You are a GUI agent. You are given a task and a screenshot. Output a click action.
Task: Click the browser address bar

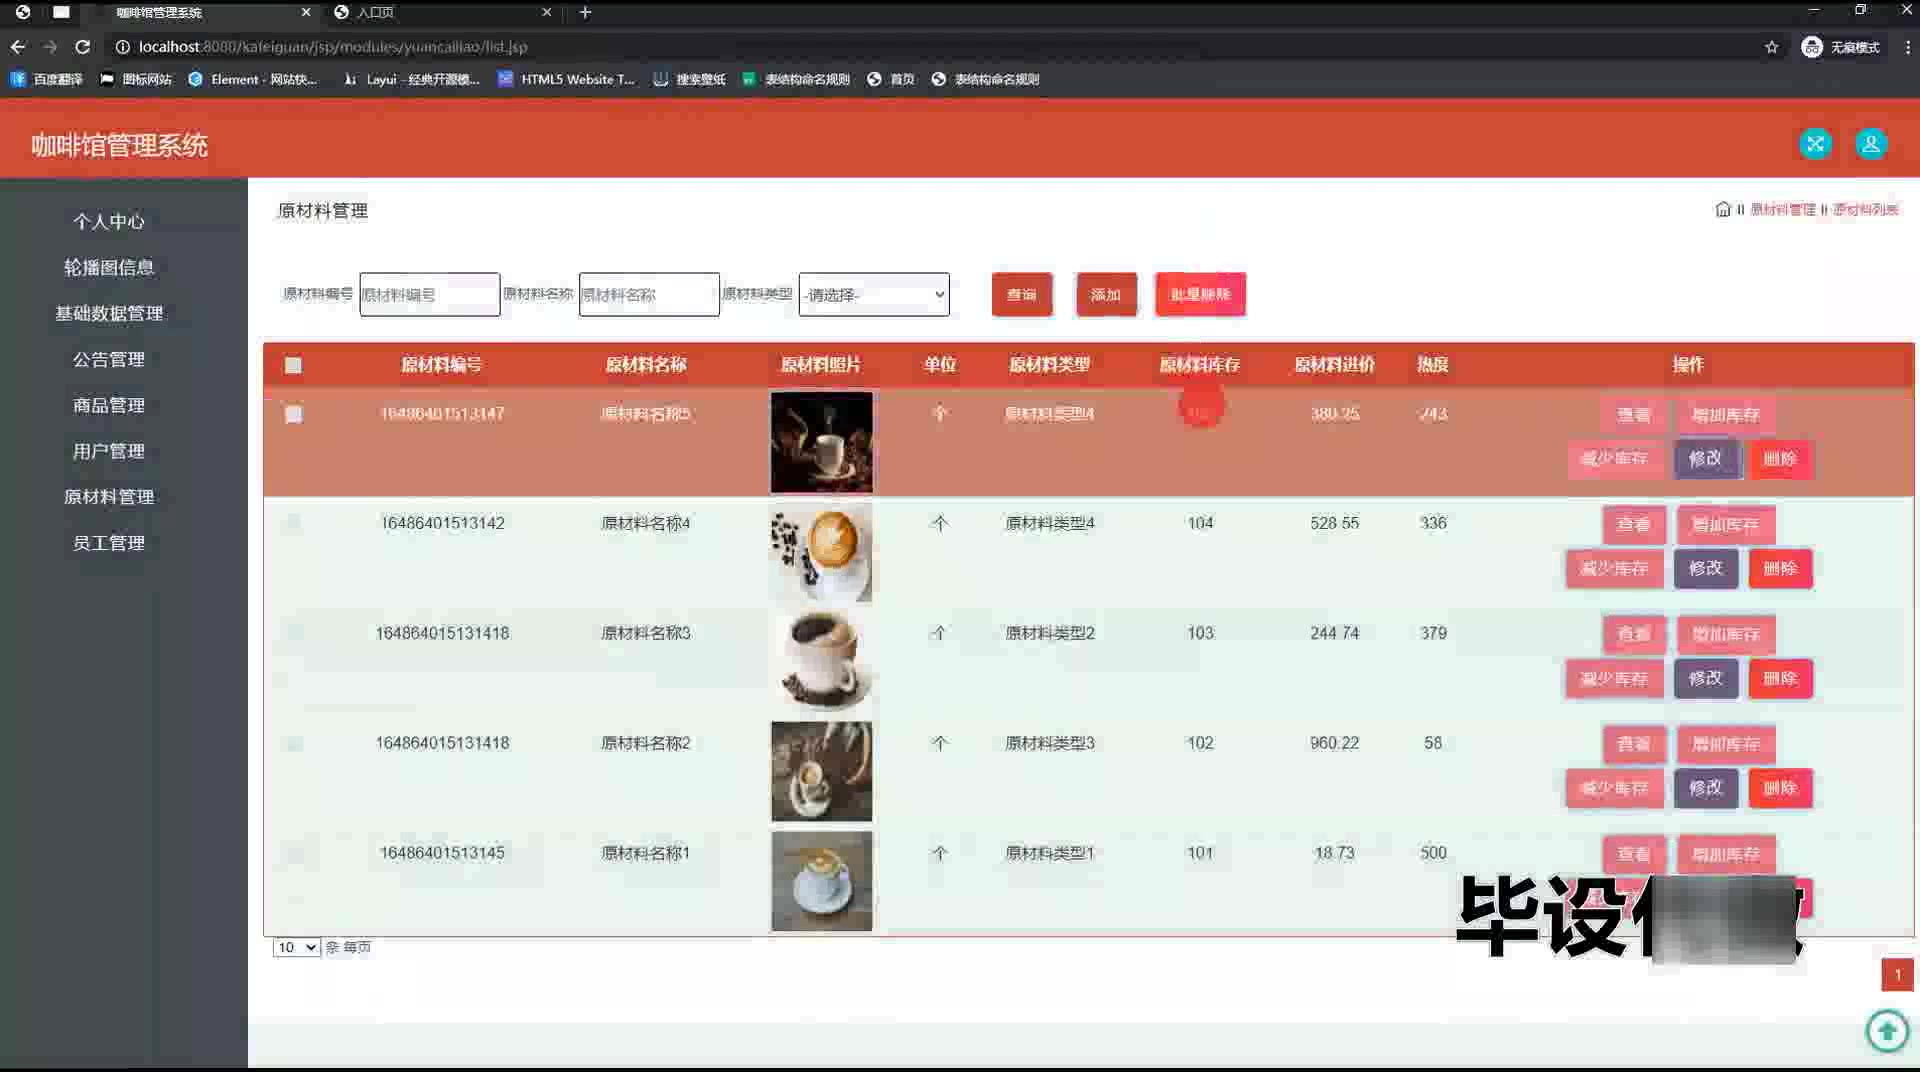pos(940,47)
